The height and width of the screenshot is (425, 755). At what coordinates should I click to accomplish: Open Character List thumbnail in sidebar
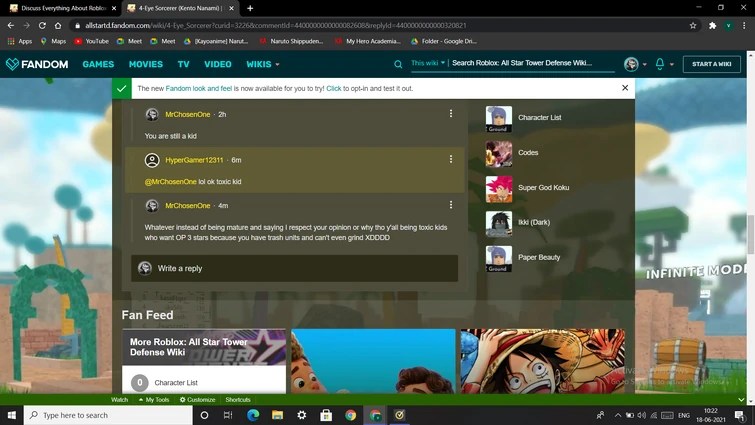tap(499, 119)
